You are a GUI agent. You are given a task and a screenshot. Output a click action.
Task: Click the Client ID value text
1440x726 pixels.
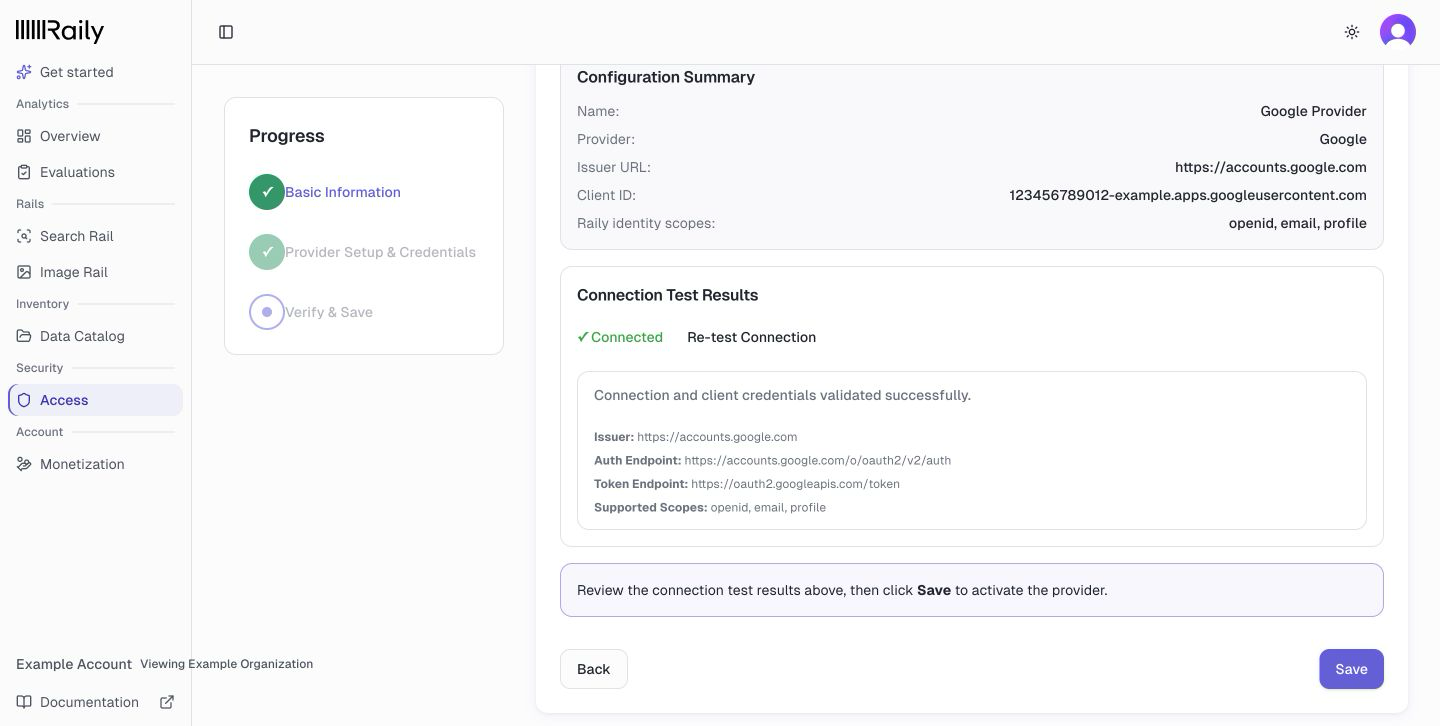[x=1188, y=195]
